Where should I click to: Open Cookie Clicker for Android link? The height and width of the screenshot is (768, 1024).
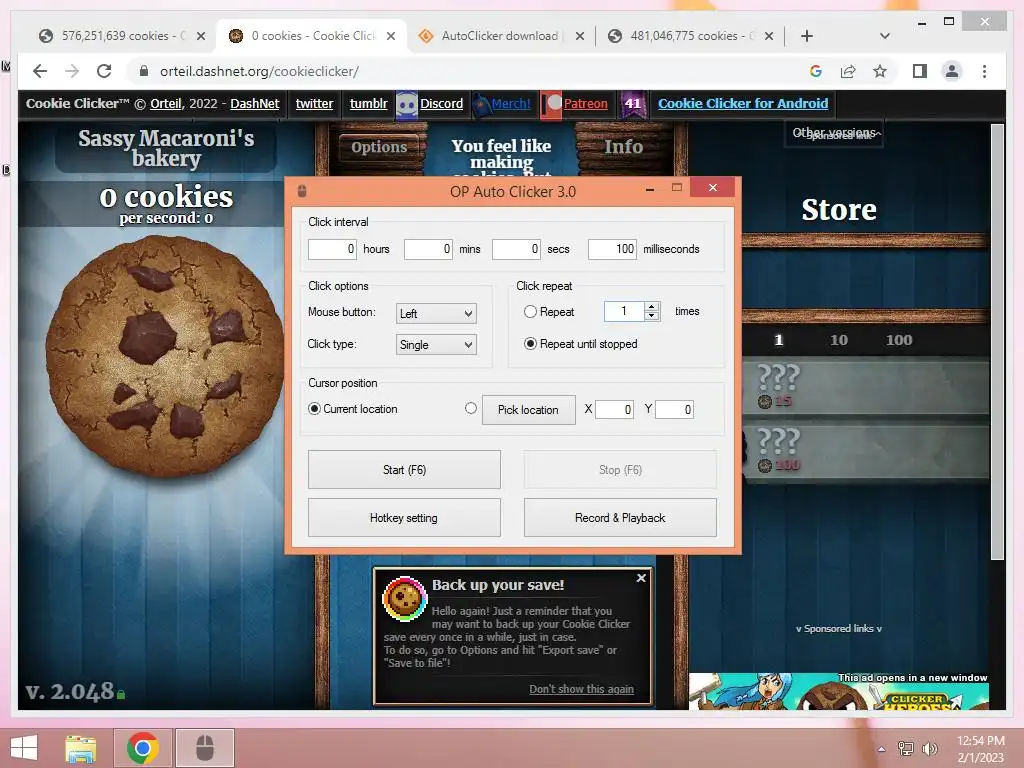click(x=743, y=104)
